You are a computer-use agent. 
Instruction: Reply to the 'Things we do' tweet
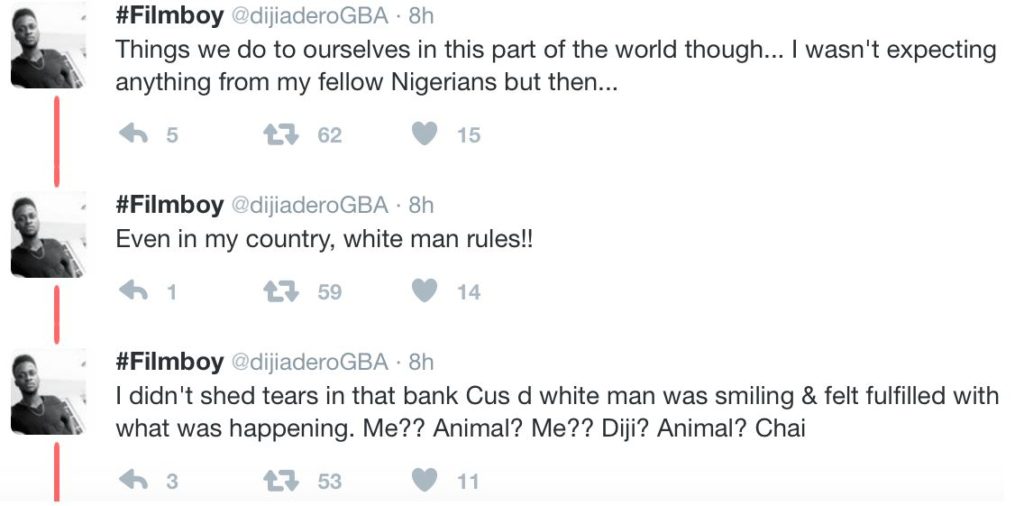(133, 134)
